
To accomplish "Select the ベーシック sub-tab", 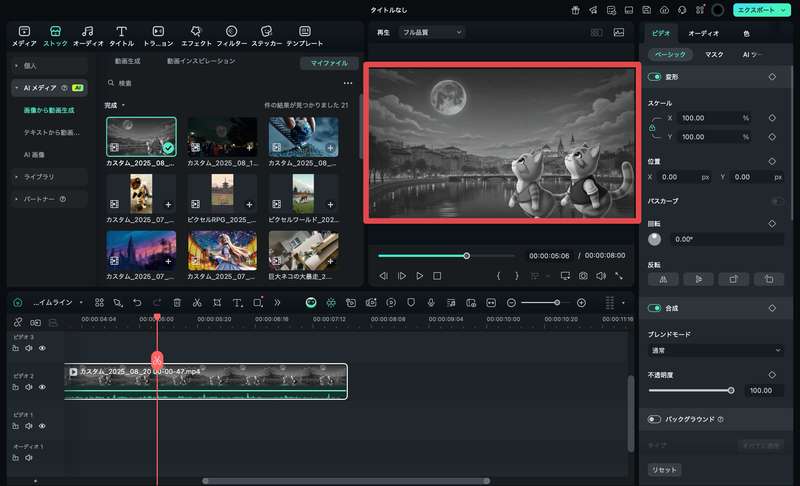I will (x=670, y=54).
